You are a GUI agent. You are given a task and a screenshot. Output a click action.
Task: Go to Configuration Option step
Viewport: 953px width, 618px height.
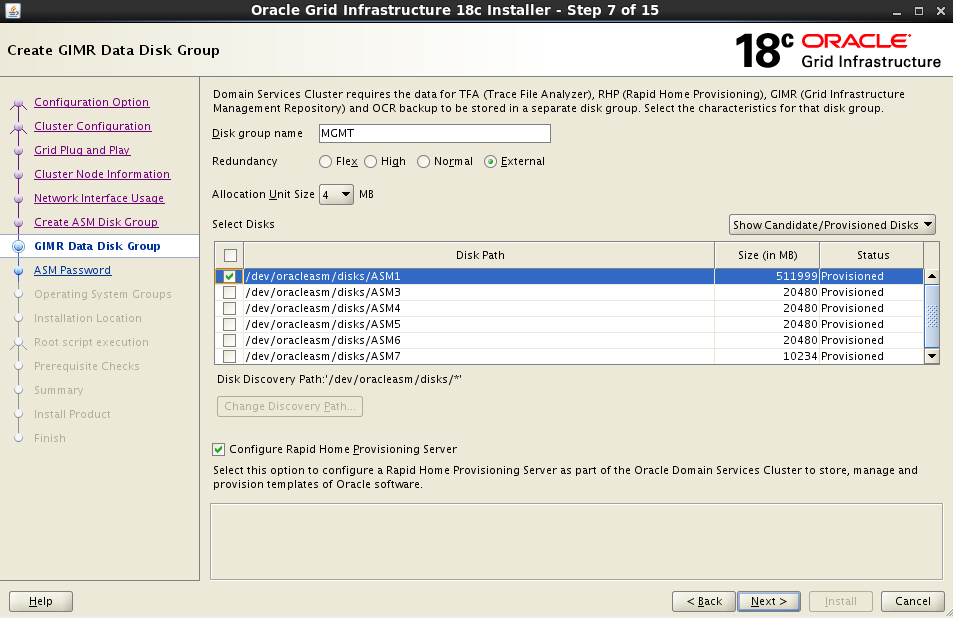(x=91, y=102)
